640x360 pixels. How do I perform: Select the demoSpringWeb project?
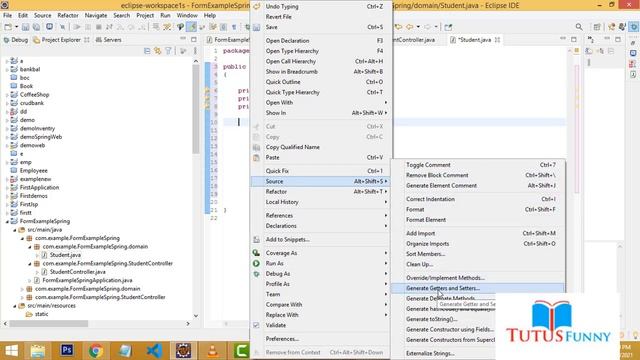coord(41,137)
